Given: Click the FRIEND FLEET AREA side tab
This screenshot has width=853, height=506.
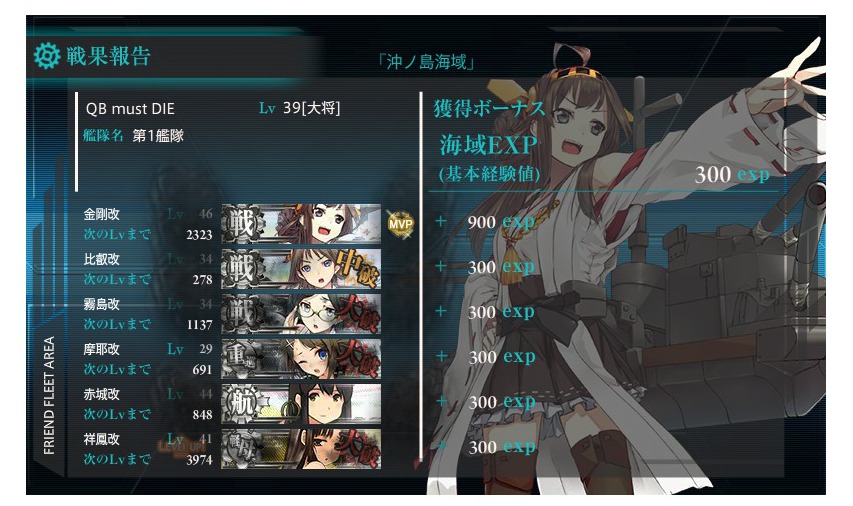Looking at the screenshot, I should tap(49, 396).
